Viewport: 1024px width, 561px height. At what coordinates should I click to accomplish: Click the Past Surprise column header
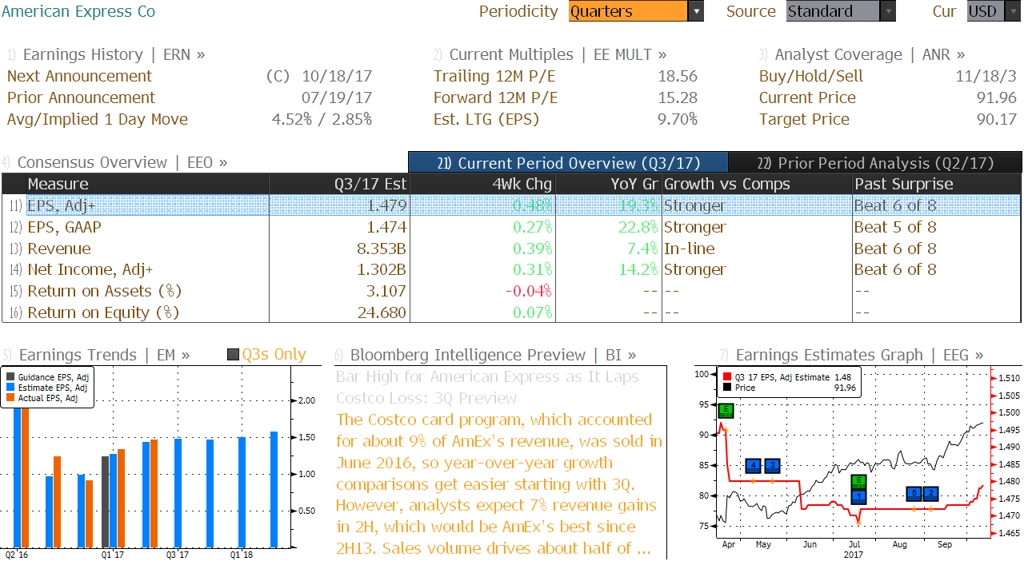[x=936, y=184]
